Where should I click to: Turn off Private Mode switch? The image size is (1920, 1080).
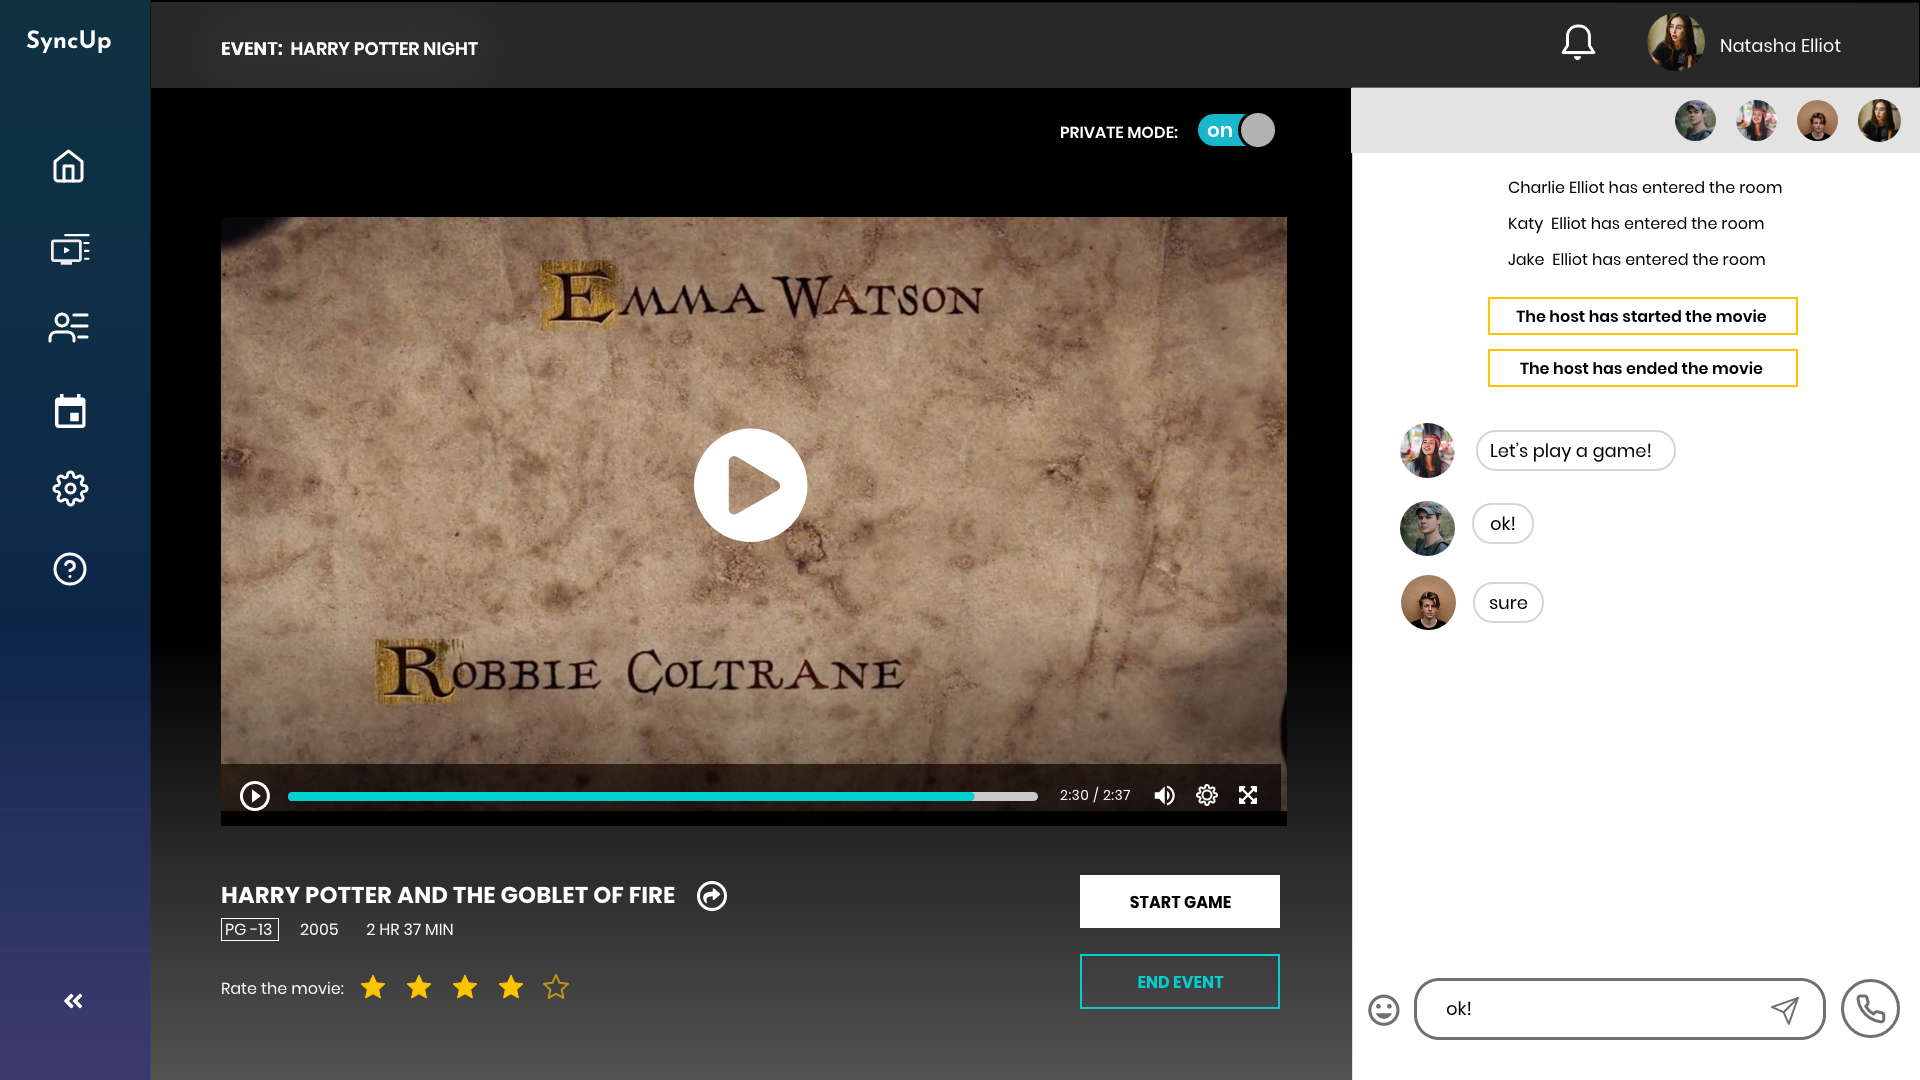pos(1237,131)
